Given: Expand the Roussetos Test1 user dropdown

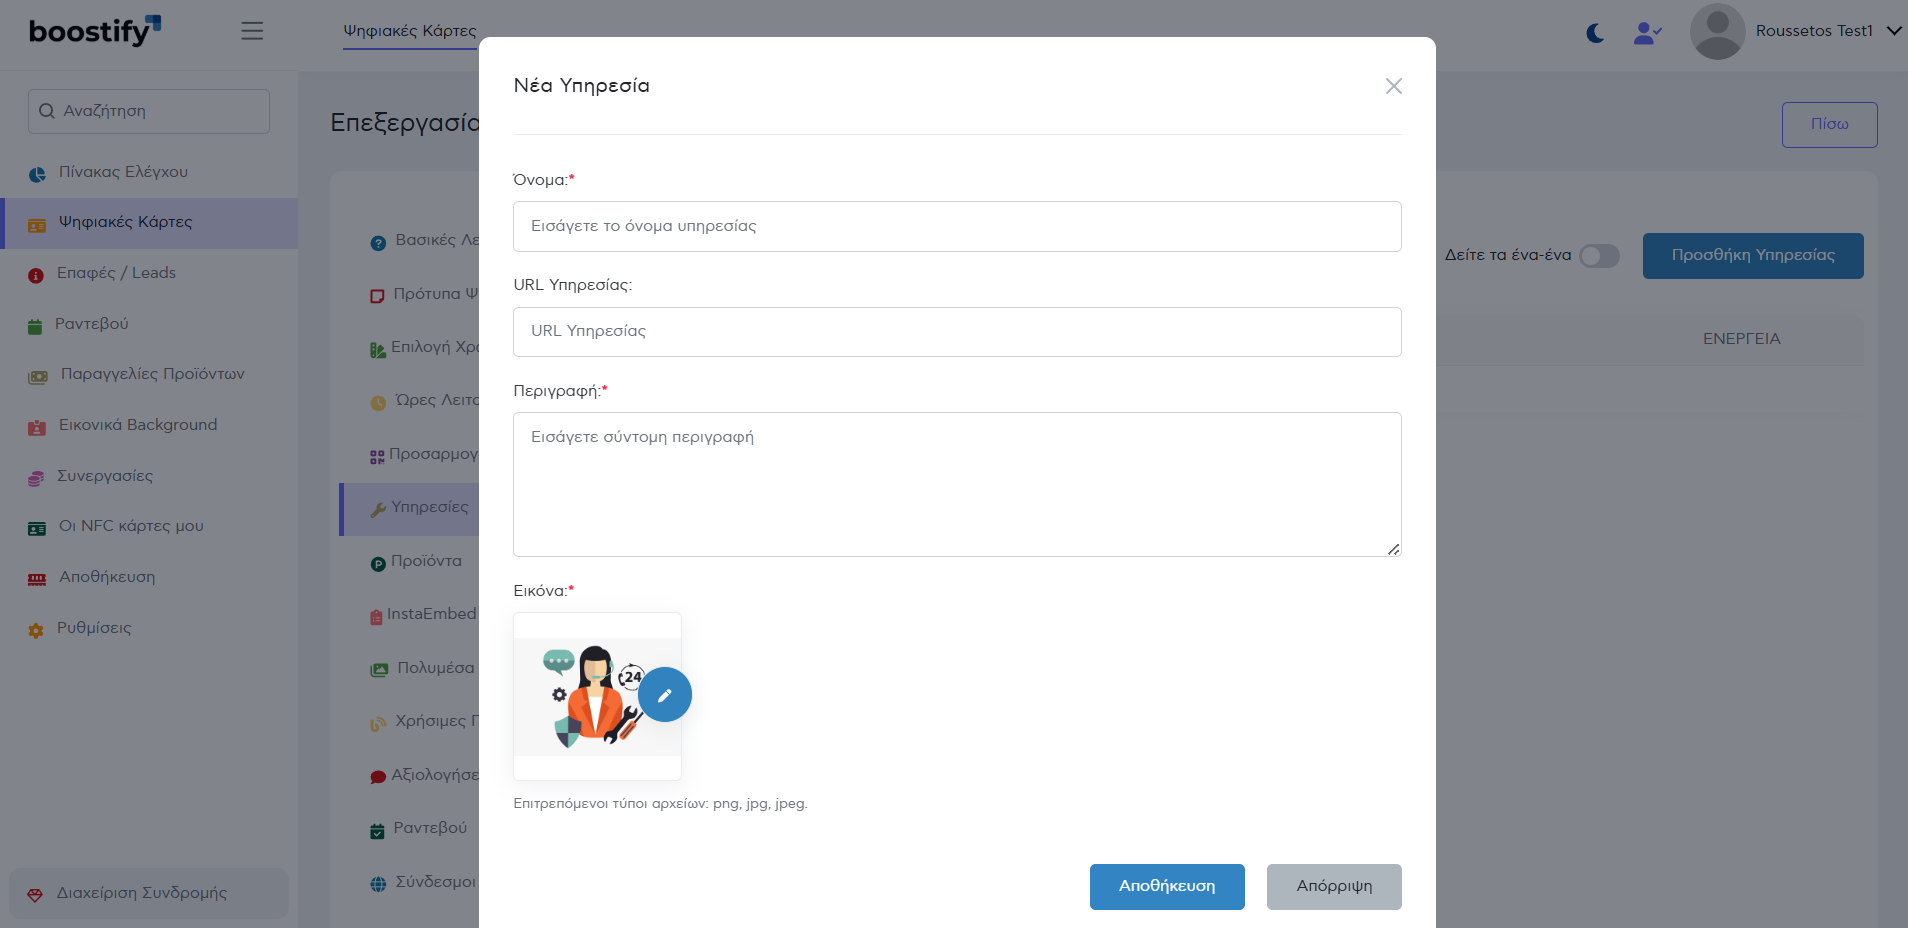Looking at the screenshot, I should click(x=1893, y=31).
